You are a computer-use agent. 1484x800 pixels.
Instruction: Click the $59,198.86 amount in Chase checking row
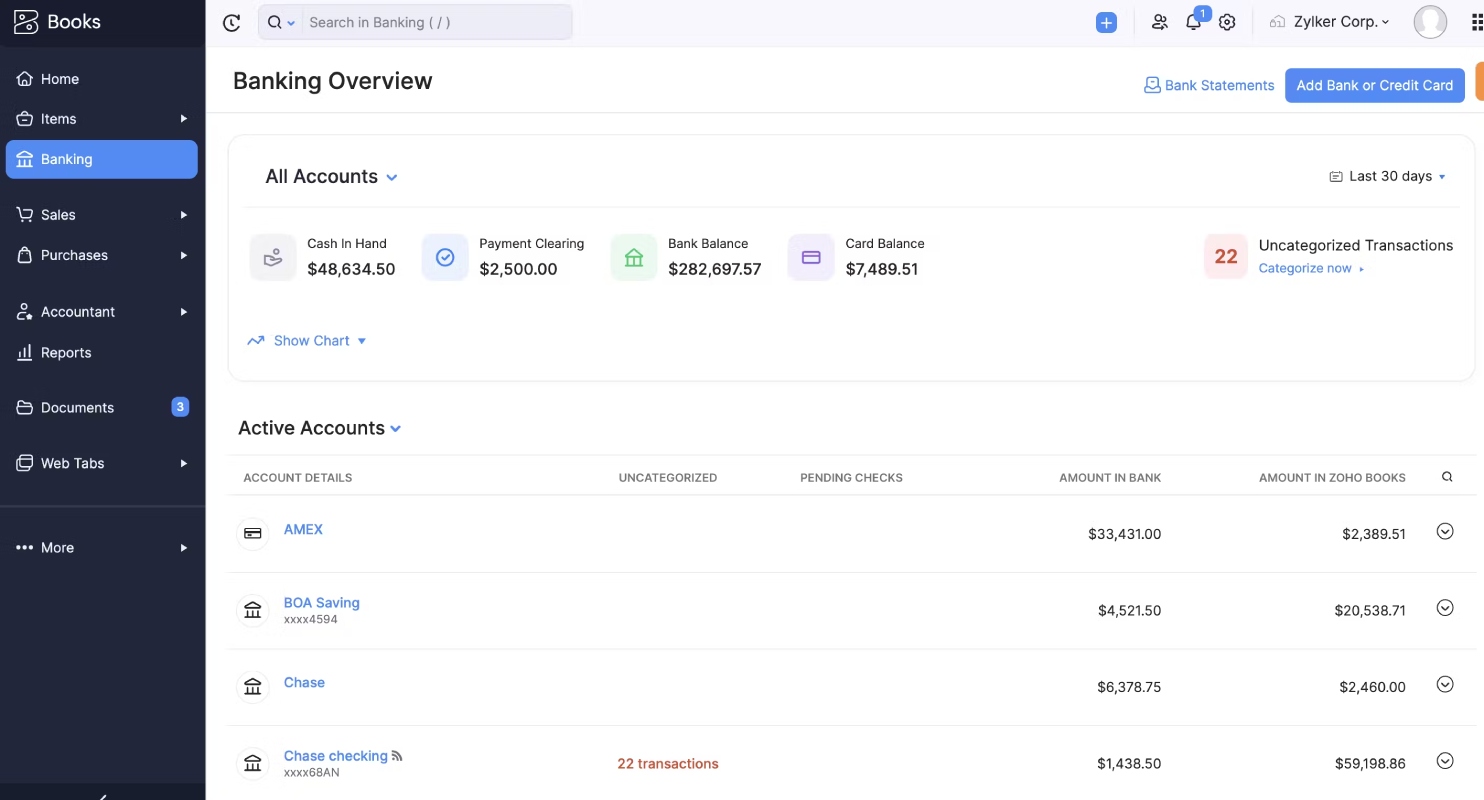1370,764
